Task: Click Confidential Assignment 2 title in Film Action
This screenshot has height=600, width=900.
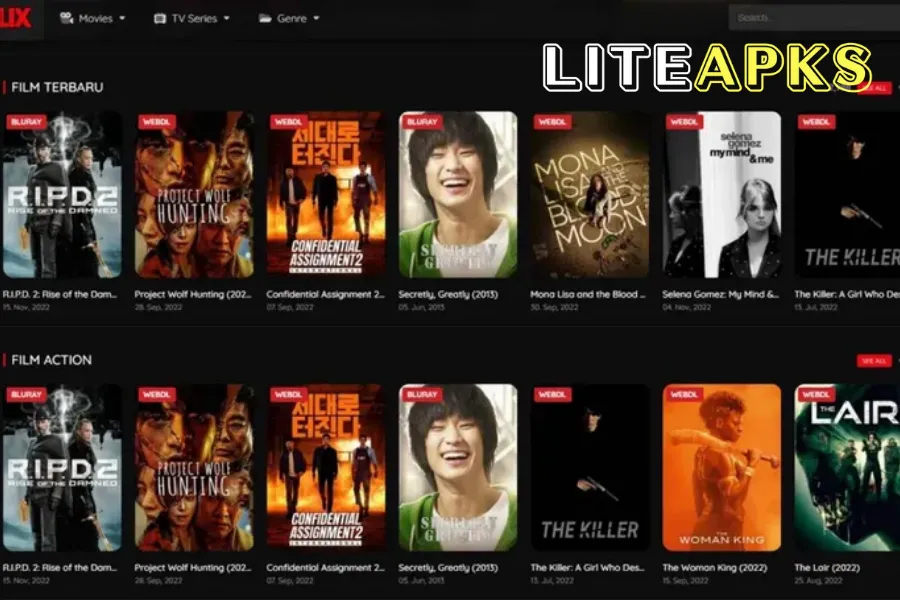Action: pos(325,568)
